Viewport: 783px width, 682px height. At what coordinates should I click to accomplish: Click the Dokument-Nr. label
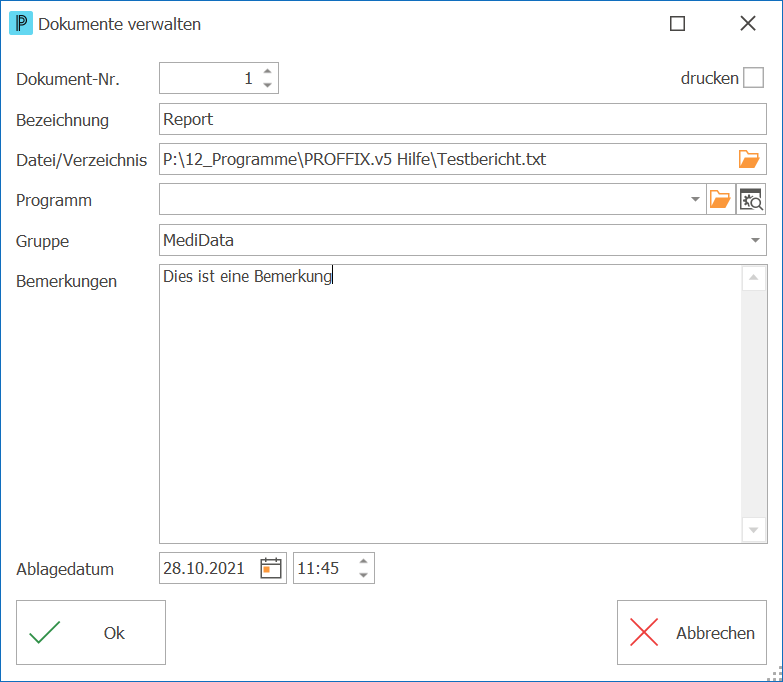(x=68, y=79)
